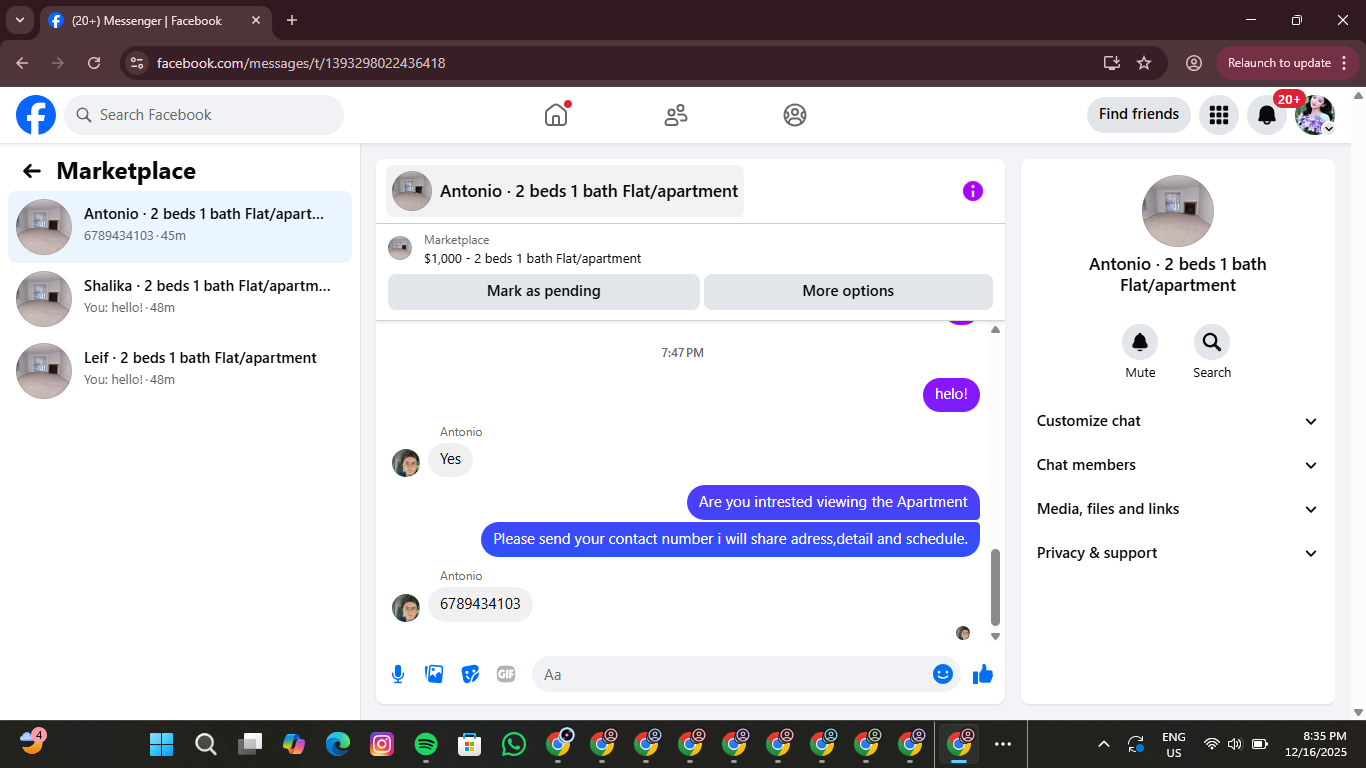Launch Spotify from the taskbar
The width and height of the screenshot is (1366, 768).
pyautogui.click(x=426, y=744)
